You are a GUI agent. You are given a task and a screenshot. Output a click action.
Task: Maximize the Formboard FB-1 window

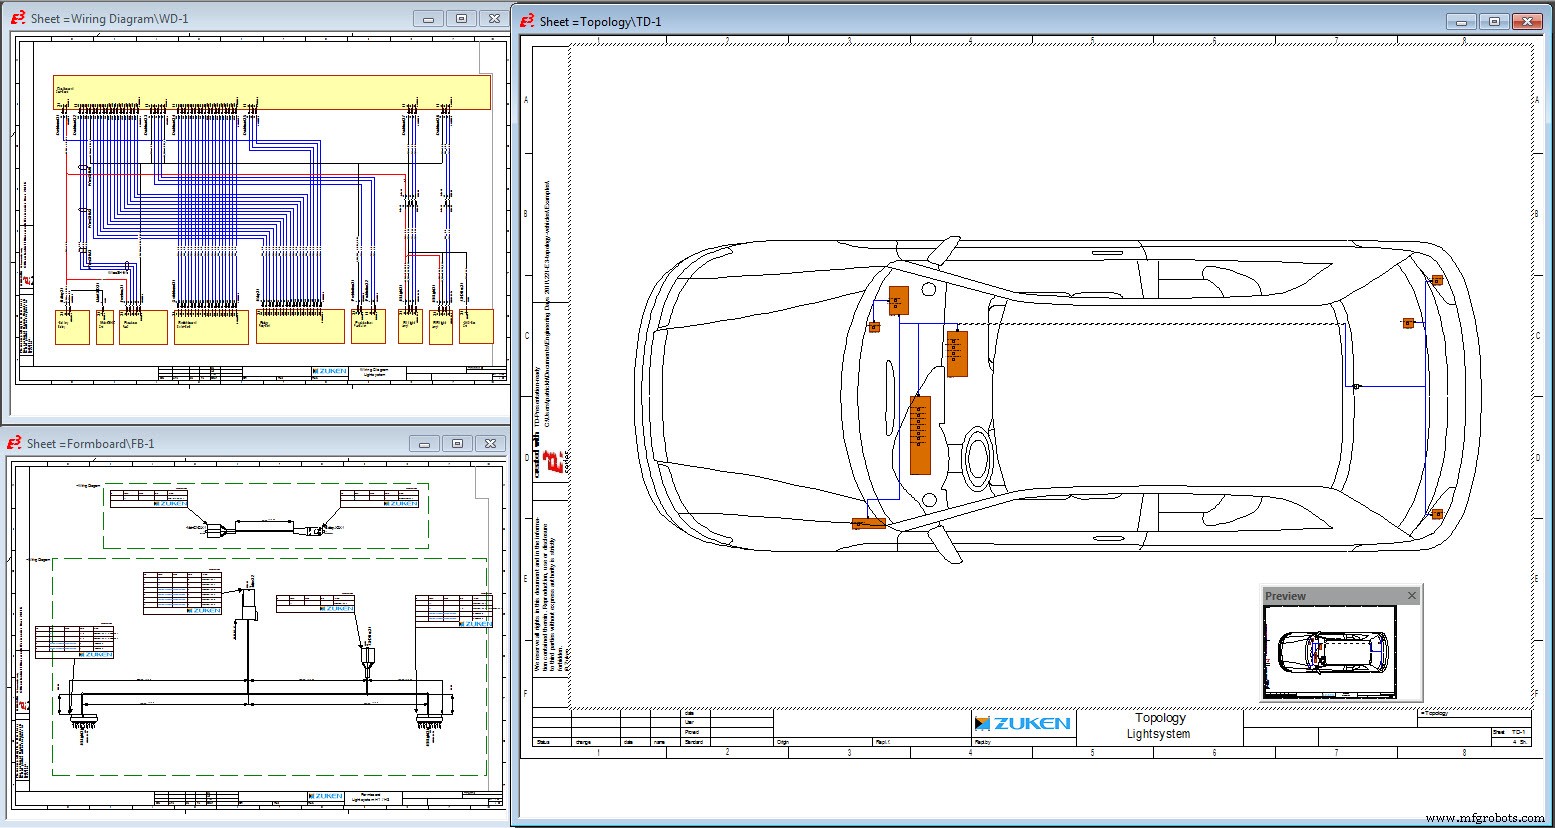458,442
